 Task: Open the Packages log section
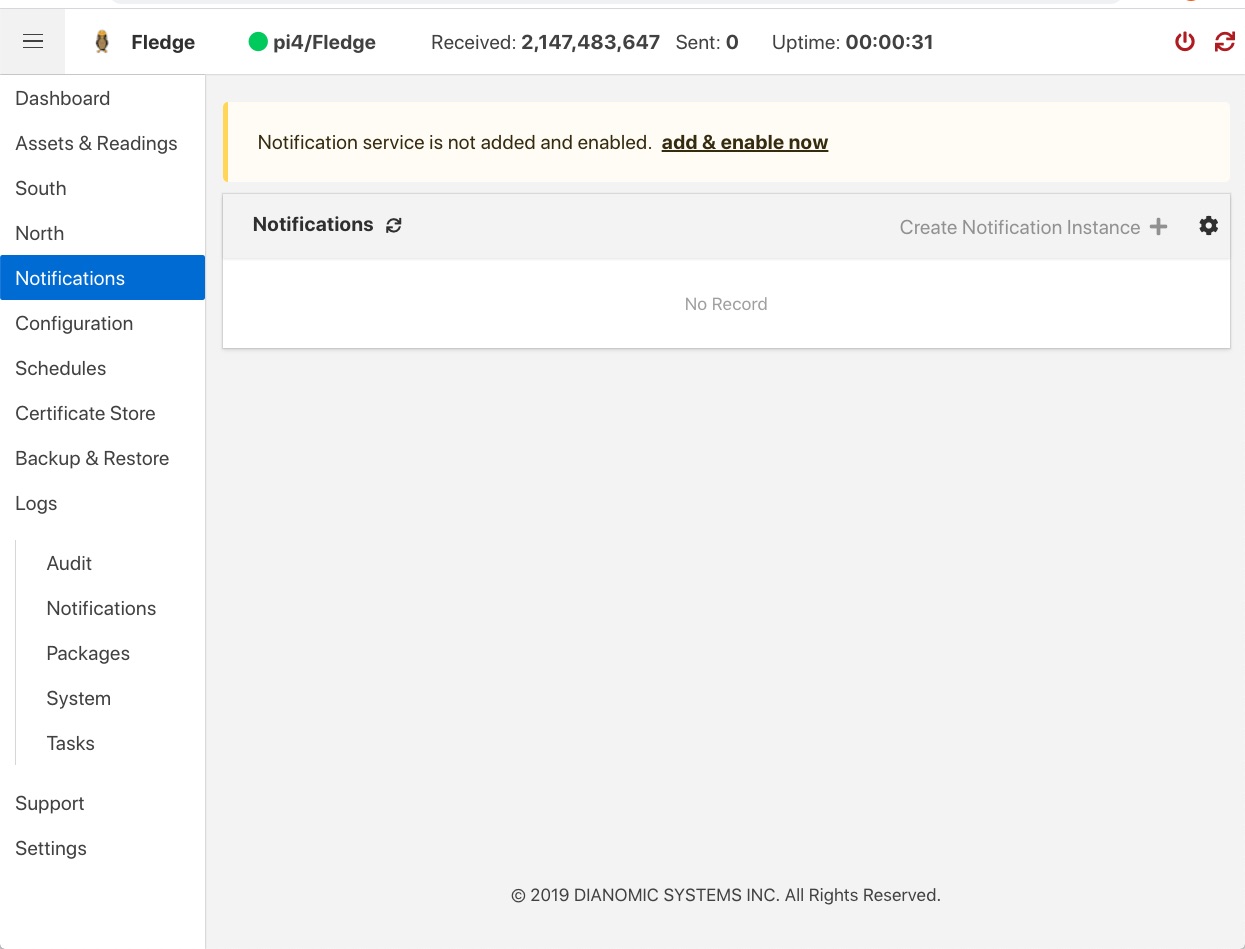(x=88, y=653)
